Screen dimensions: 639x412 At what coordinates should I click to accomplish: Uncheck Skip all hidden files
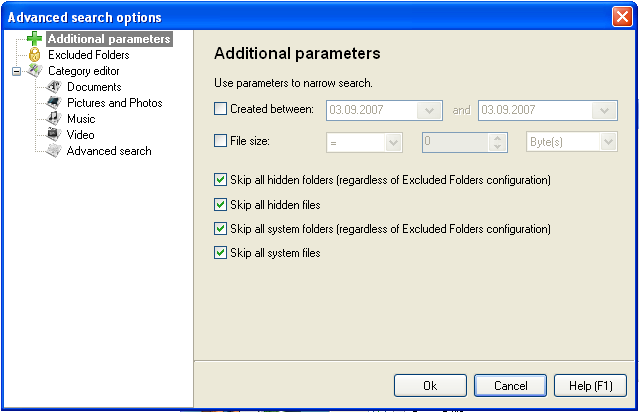coord(220,204)
